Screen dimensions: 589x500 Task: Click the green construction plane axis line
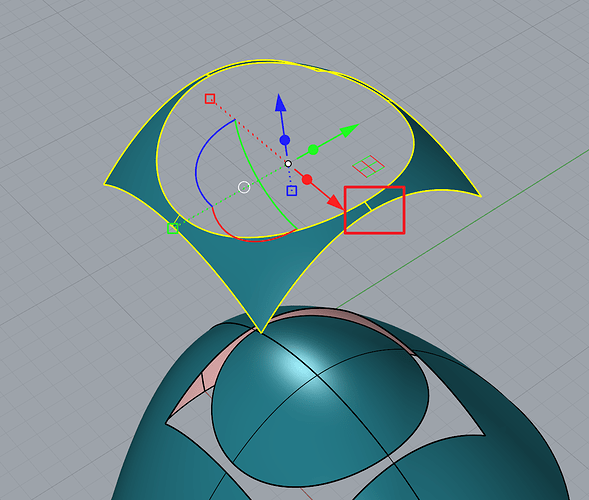(x=462, y=229)
